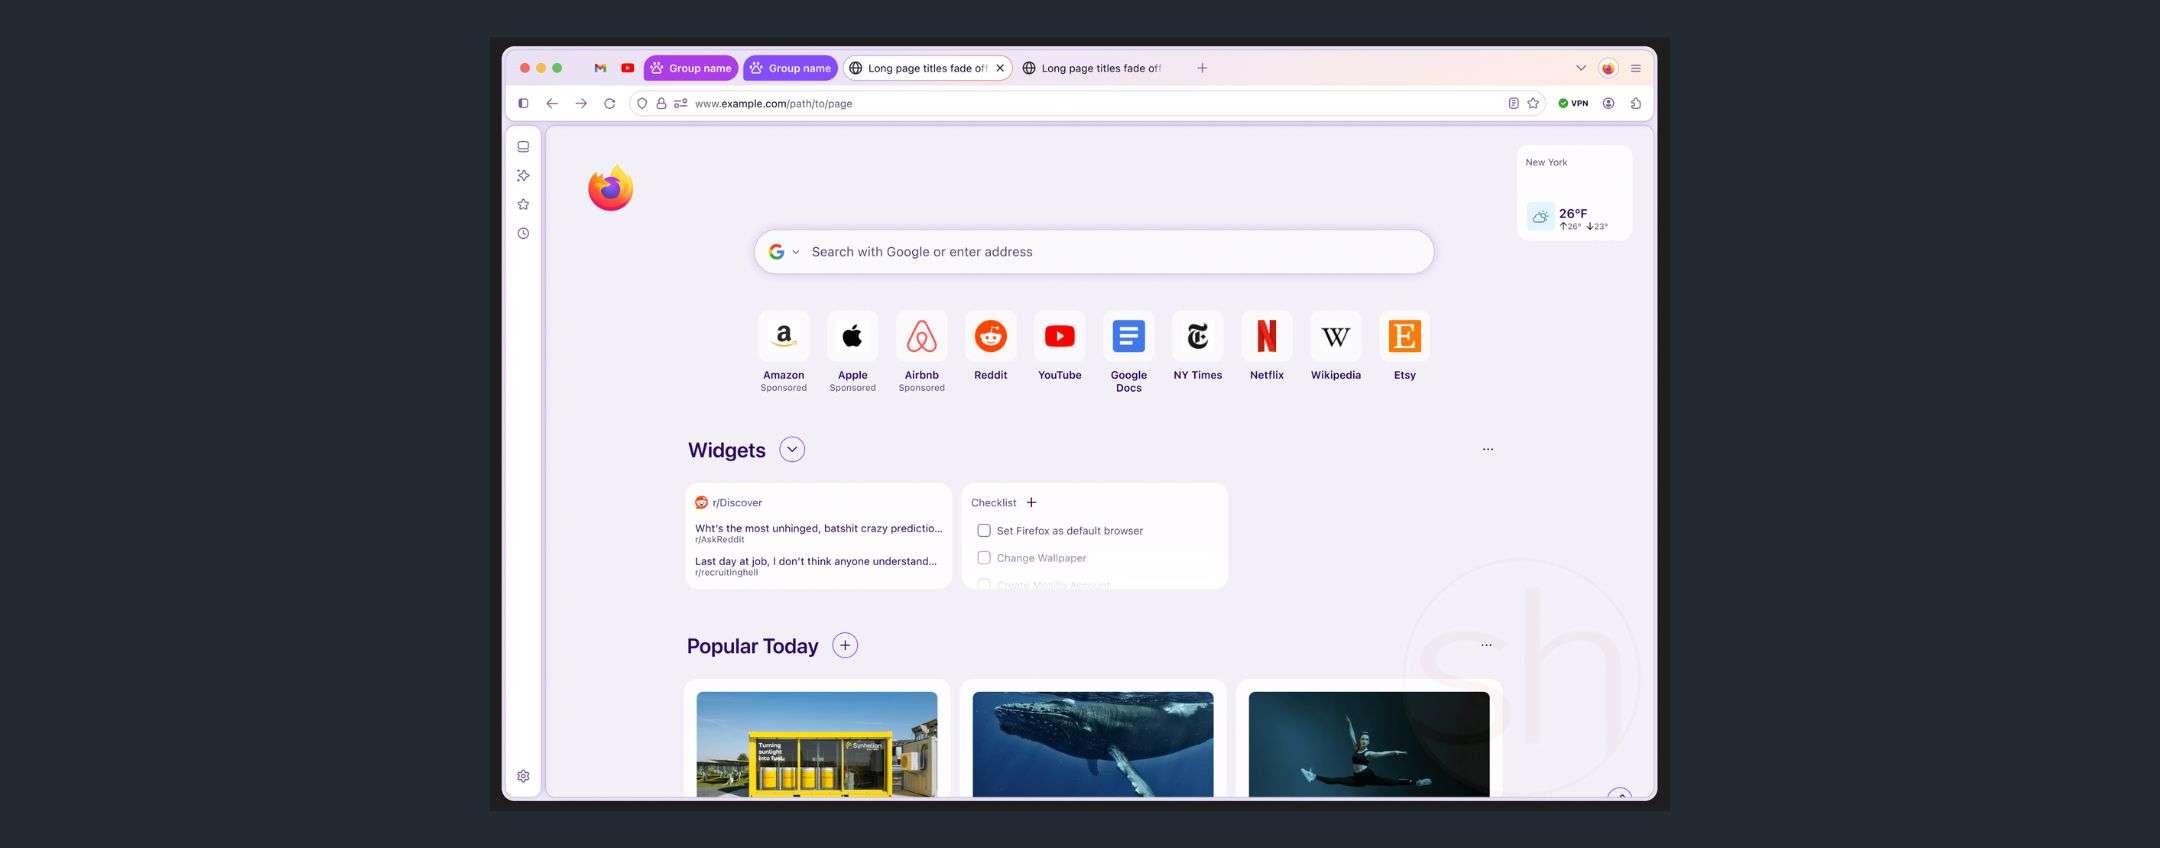Viewport: 2160px width, 848px height.
Task: Go forward with the forward arrow
Action: coord(581,103)
